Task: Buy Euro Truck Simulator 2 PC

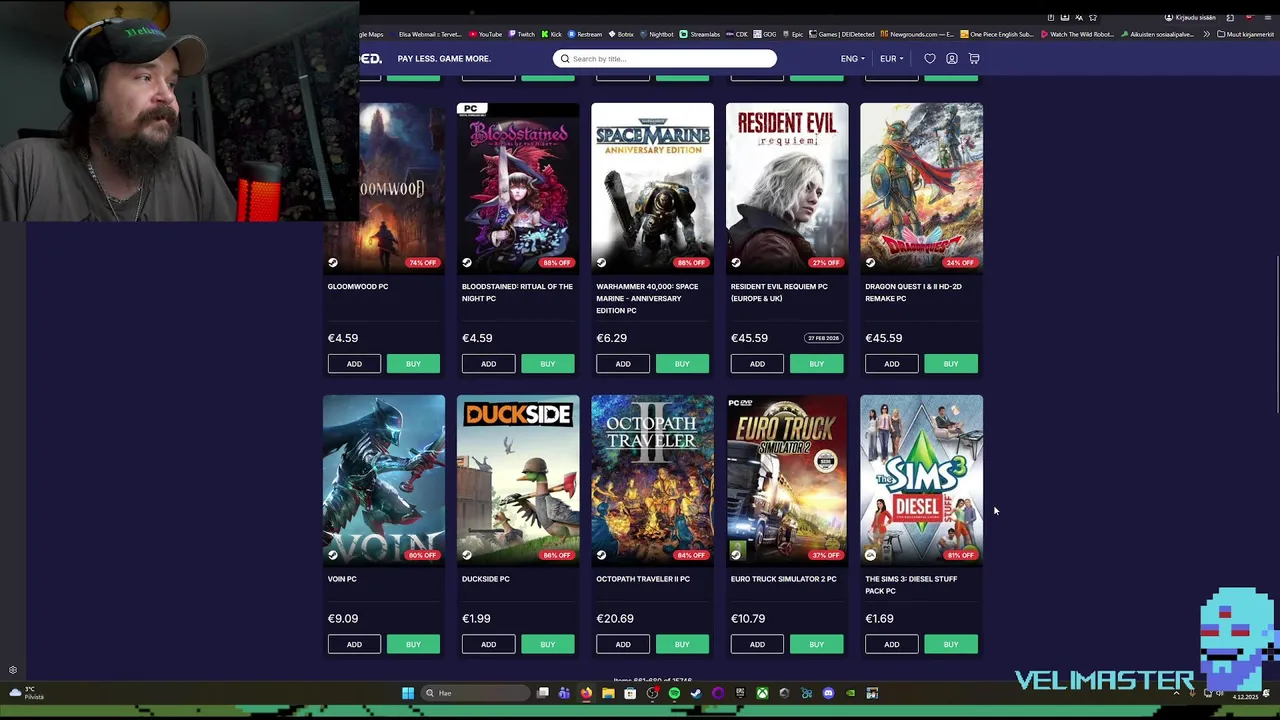Action: pyautogui.click(x=816, y=645)
